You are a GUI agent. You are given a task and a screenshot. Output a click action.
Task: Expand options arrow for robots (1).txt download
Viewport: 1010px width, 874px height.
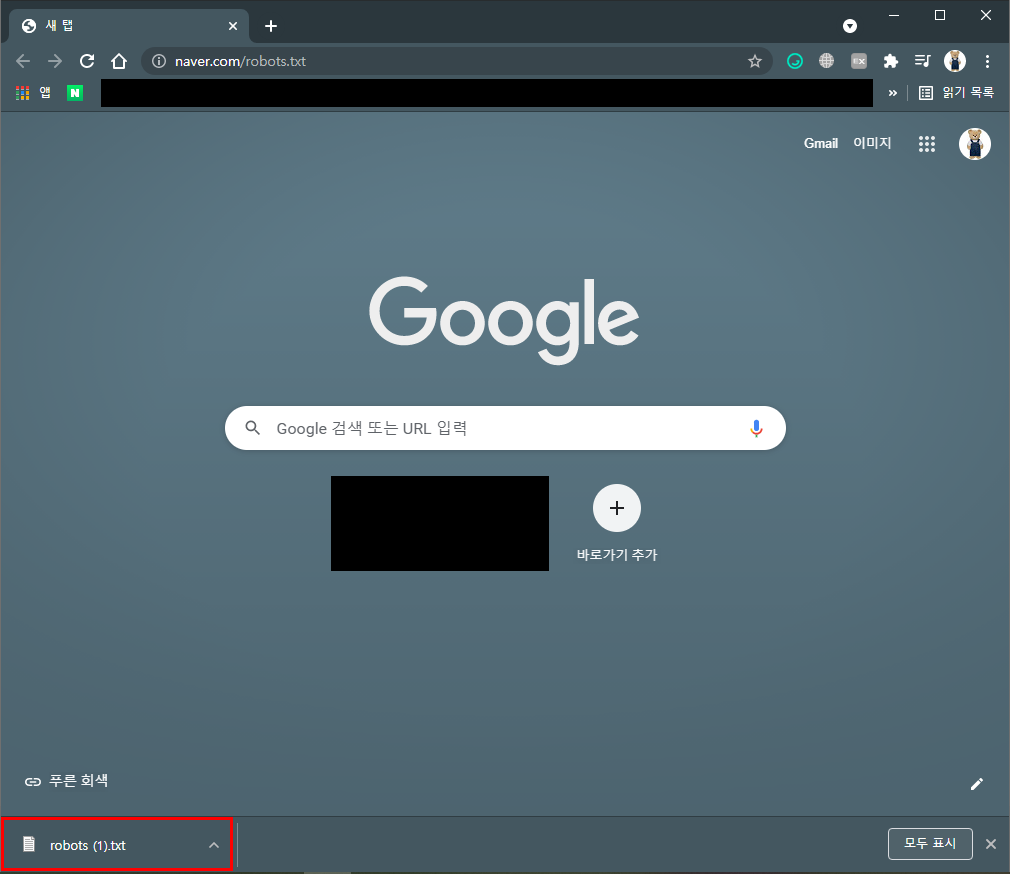[214, 845]
